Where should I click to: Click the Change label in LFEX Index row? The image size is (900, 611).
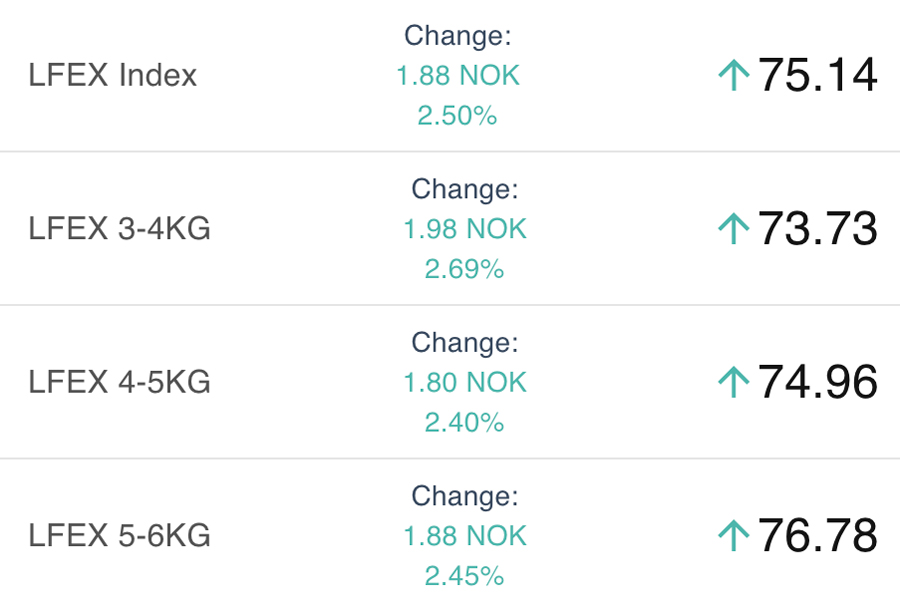click(x=457, y=36)
